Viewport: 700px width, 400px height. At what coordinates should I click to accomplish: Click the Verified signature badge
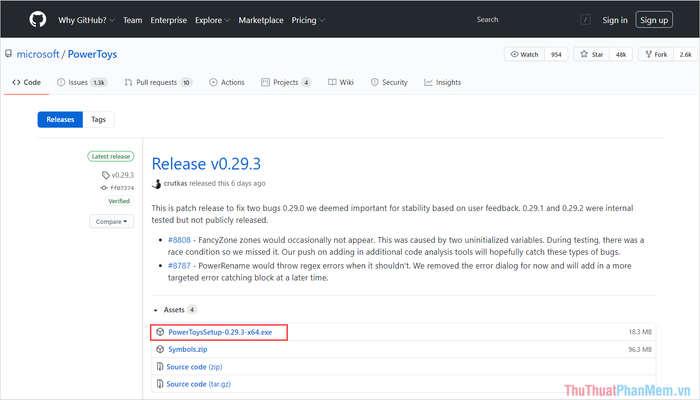119,201
